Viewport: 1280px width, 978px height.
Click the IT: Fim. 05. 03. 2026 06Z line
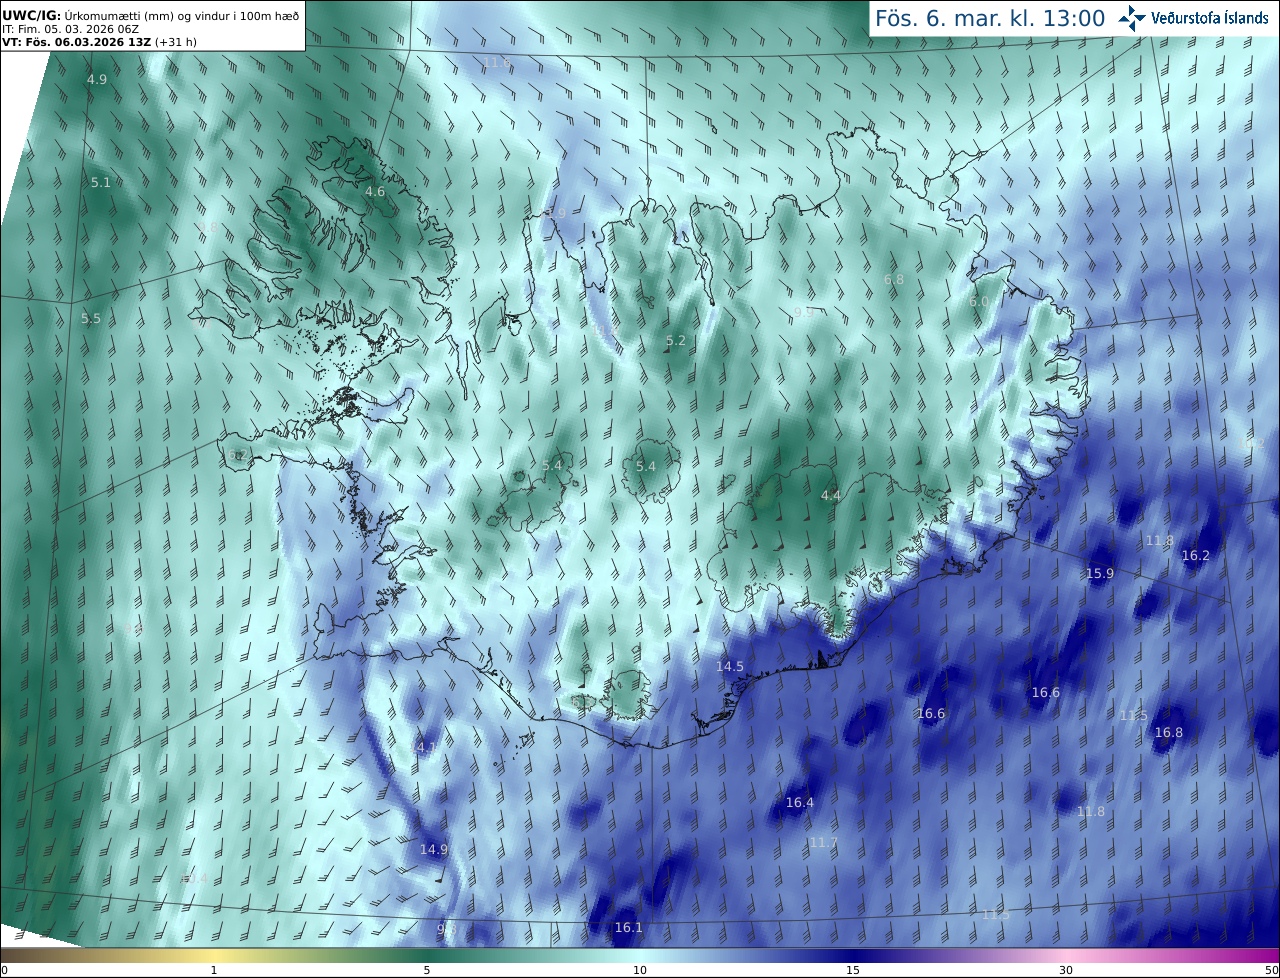(x=70, y=29)
